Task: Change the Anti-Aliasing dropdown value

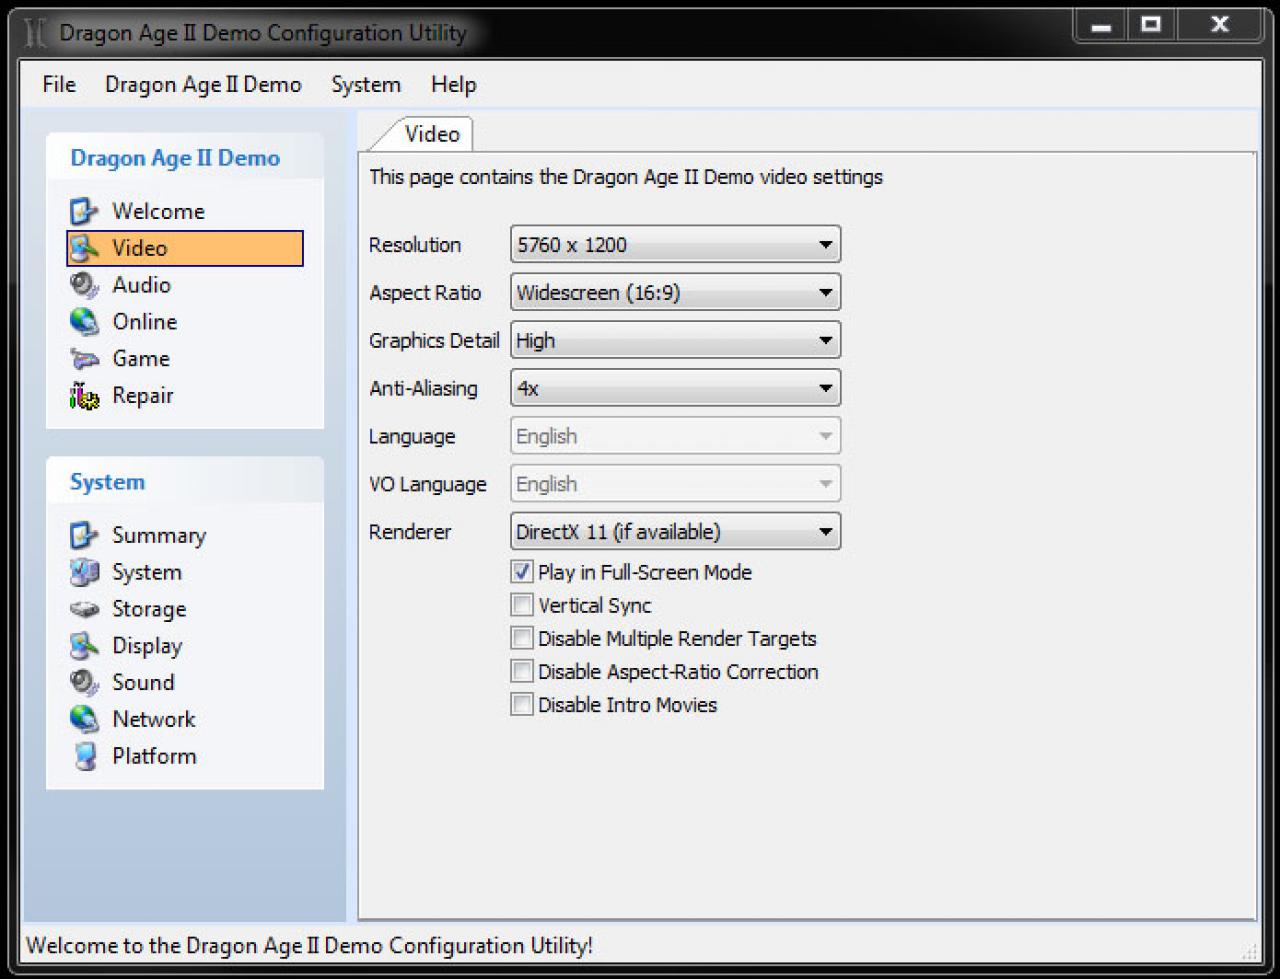Action: (x=675, y=389)
